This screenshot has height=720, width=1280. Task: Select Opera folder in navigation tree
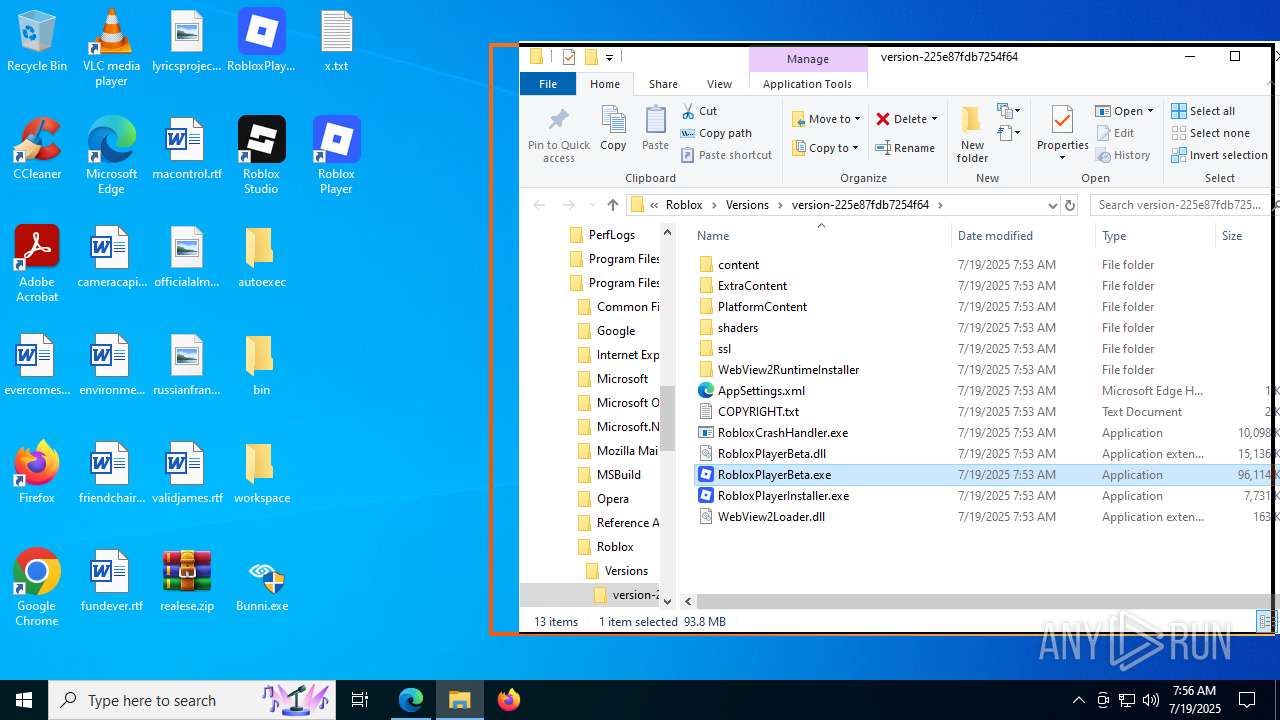(x=603, y=499)
